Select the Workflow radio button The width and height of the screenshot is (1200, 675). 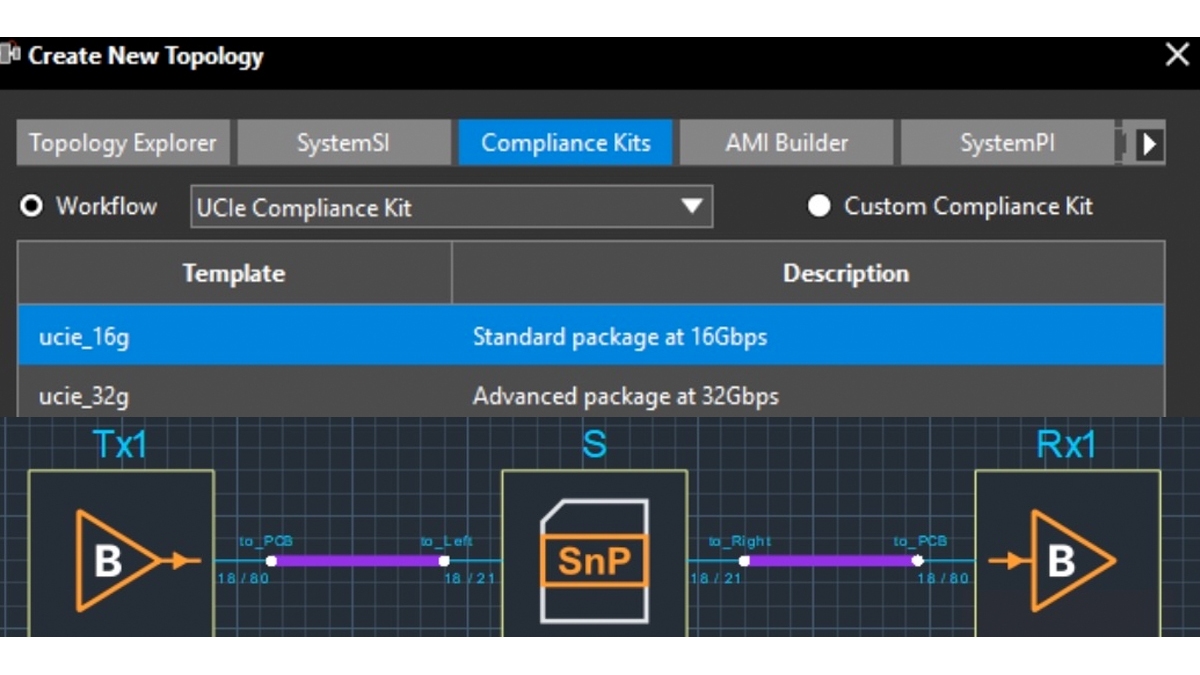coord(32,207)
